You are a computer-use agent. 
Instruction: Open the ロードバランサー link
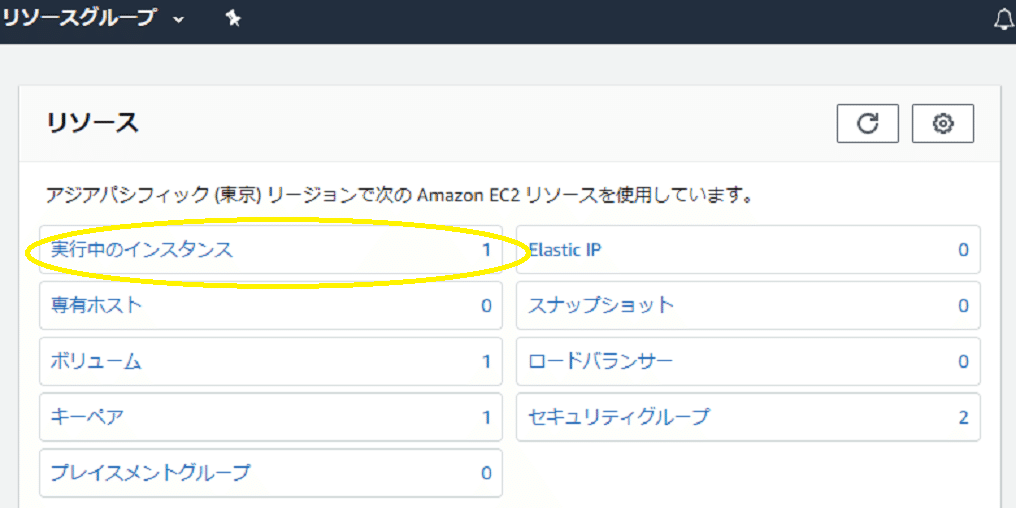(601, 361)
